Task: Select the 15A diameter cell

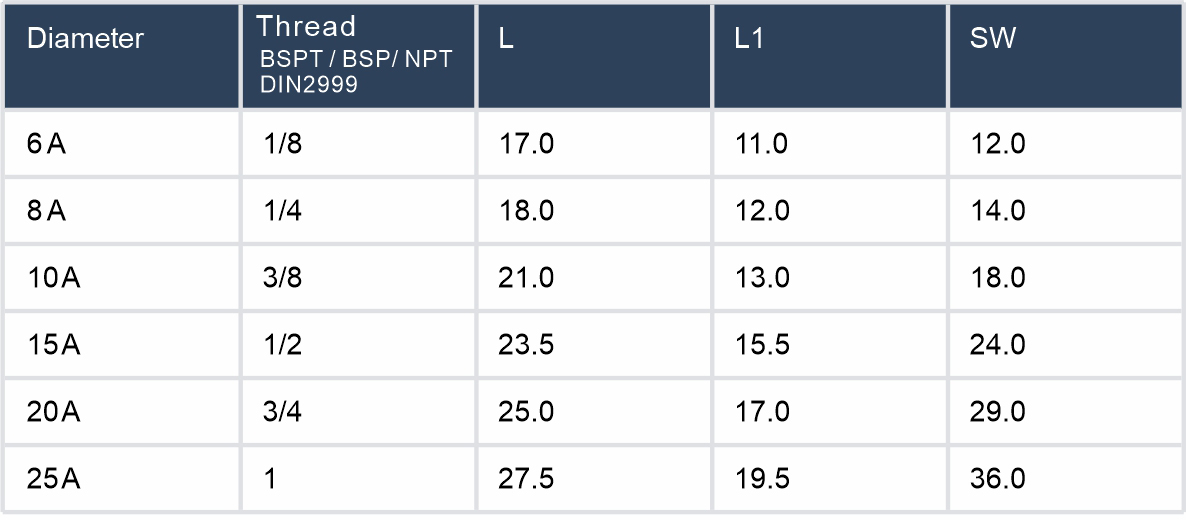Action: point(54,345)
